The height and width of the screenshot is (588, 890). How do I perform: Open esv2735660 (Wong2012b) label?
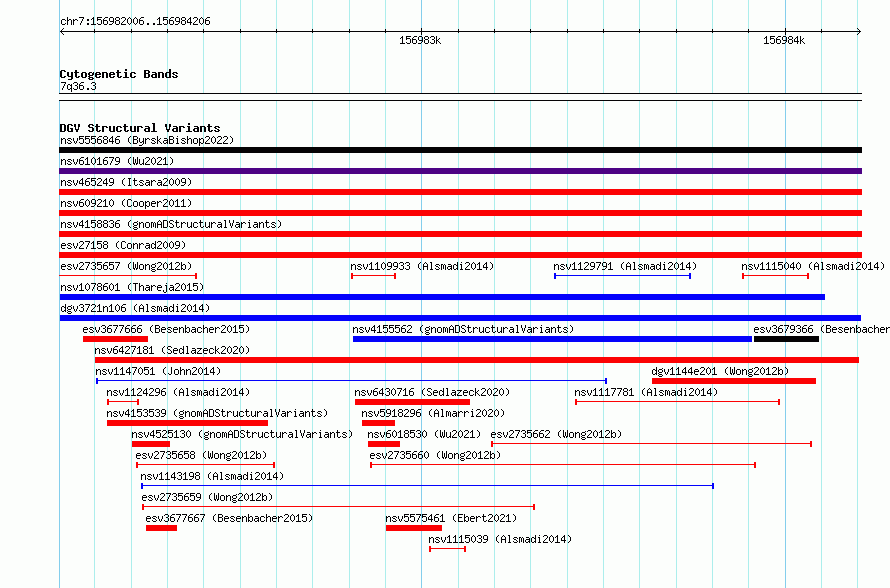pos(435,455)
